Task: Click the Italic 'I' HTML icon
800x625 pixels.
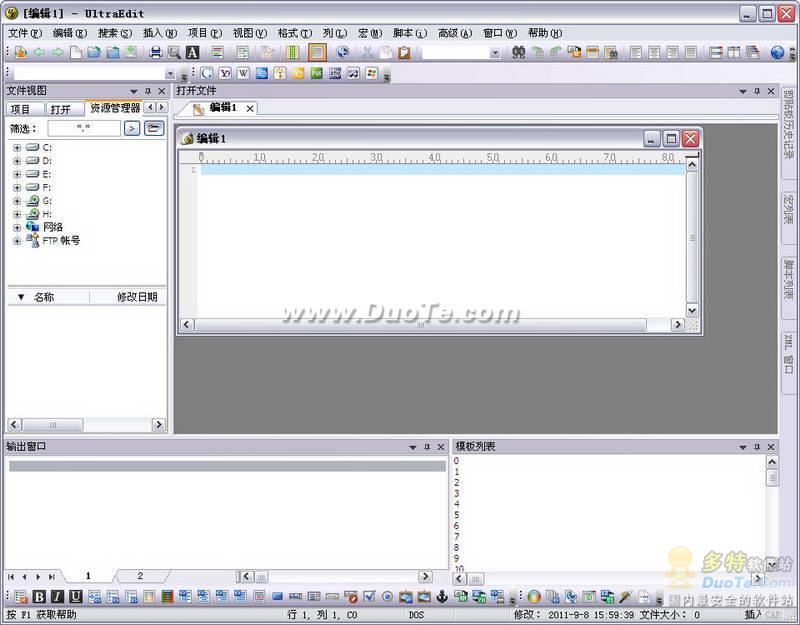Action: point(58,596)
